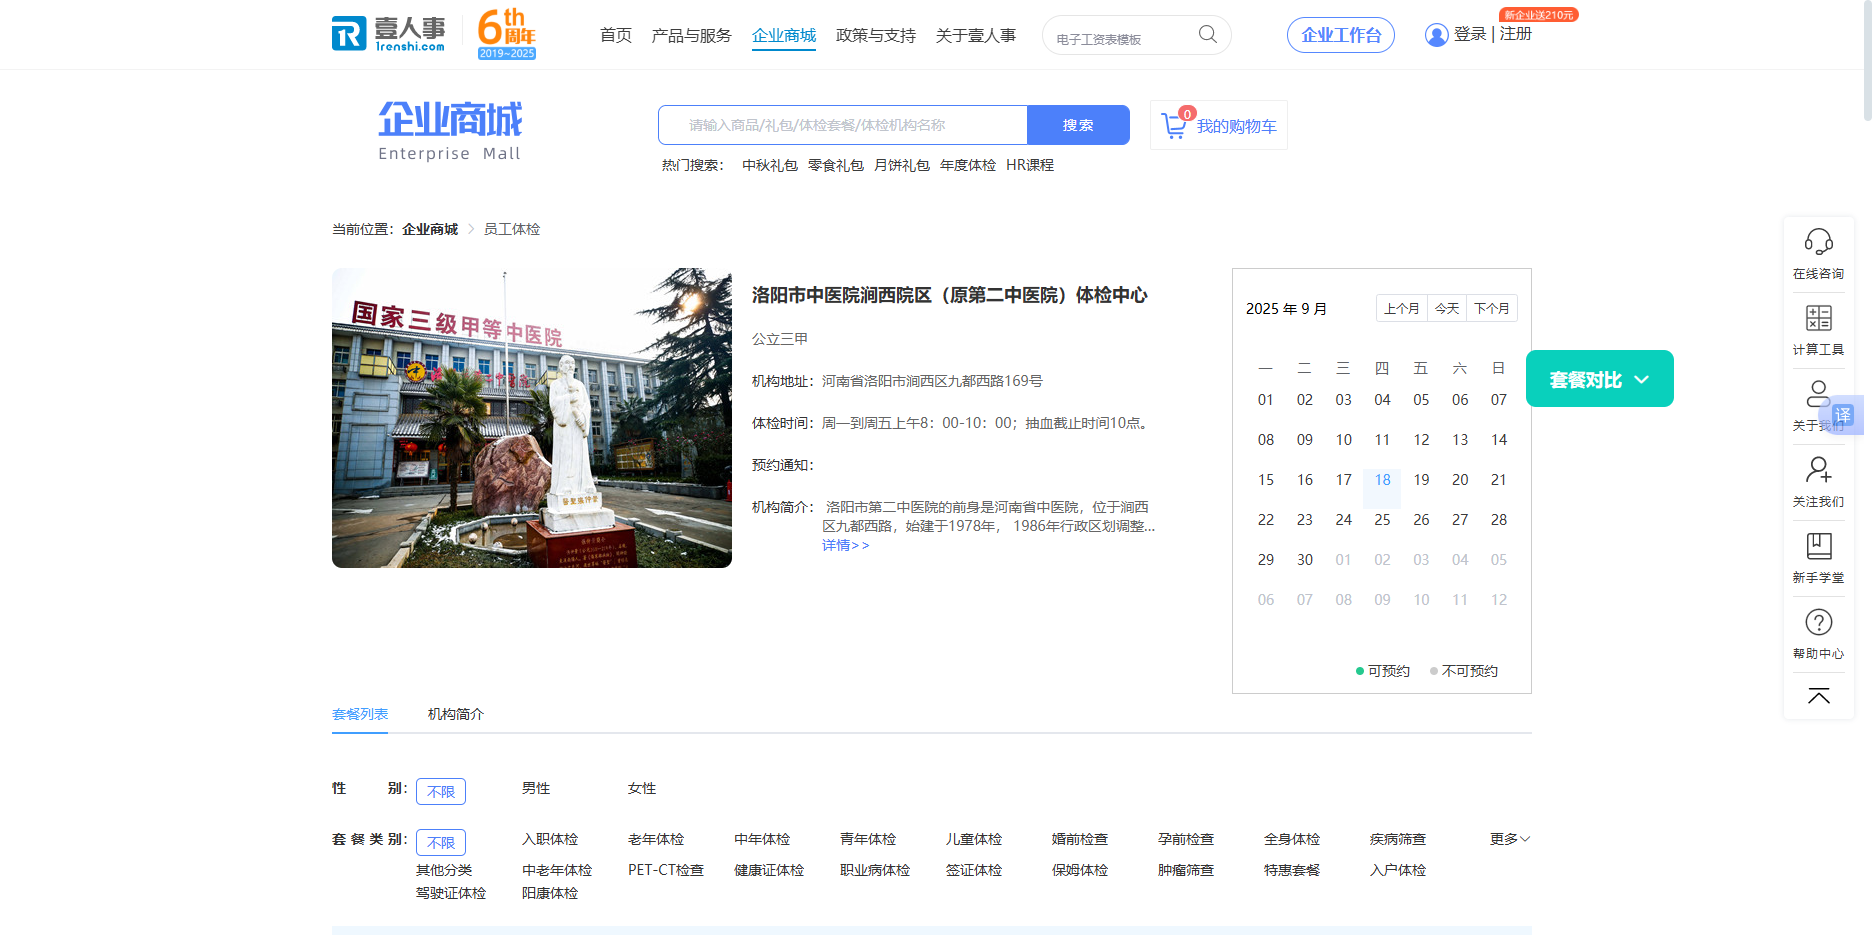This screenshot has width=1872, height=935.
Task: Go to 上个月 in calendar
Action: [x=1402, y=308]
